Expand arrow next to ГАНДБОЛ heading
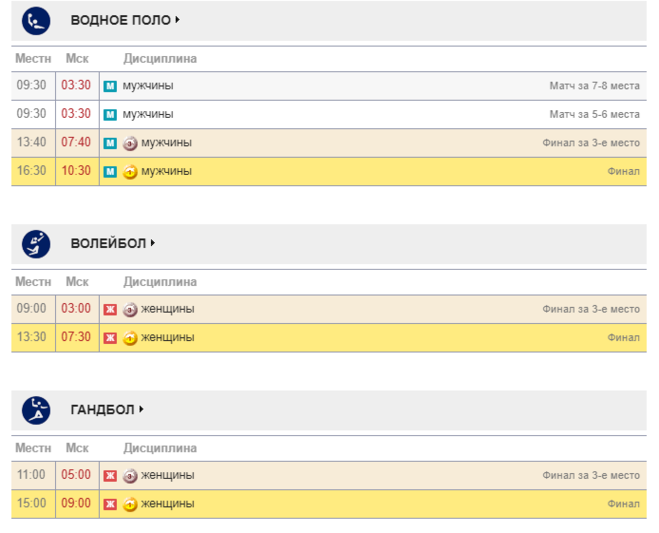 (142, 409)
